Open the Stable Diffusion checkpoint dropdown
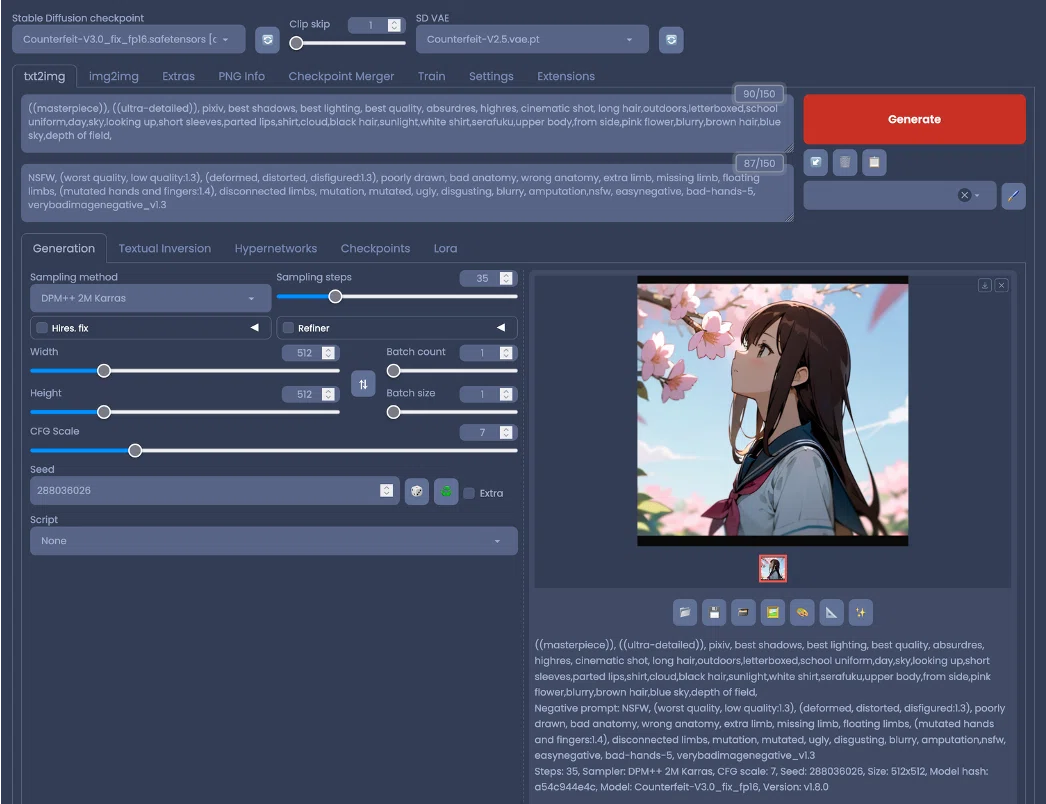This screenshot has width=1046, height=804. [x=129, y=39]
